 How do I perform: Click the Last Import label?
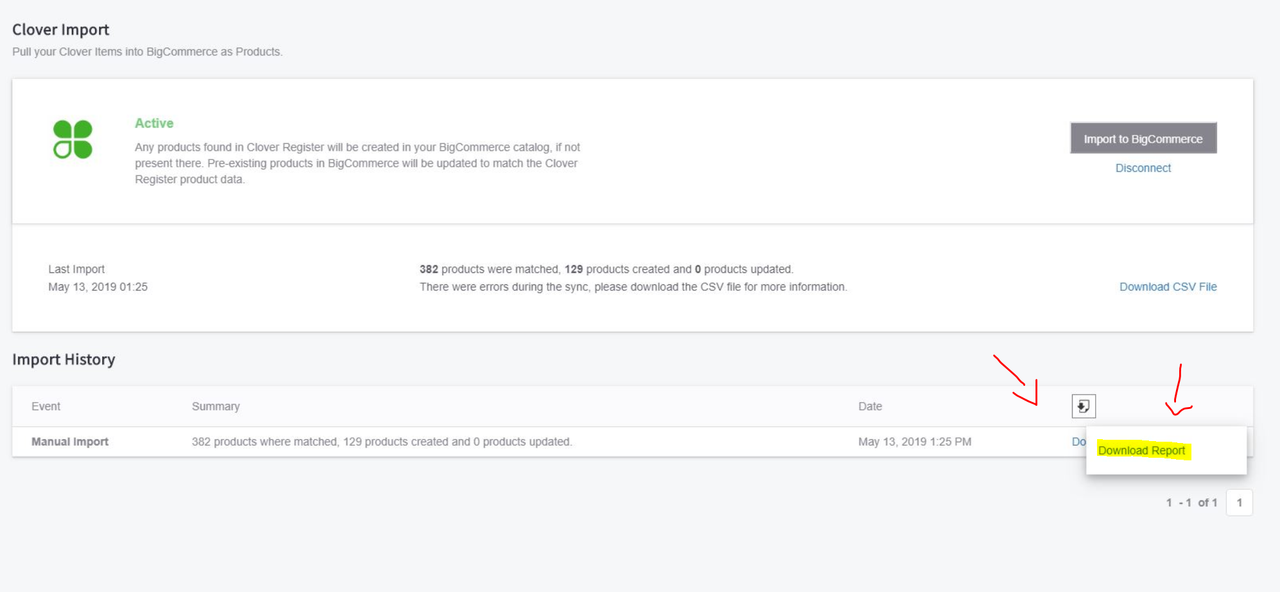click(76, 269)
